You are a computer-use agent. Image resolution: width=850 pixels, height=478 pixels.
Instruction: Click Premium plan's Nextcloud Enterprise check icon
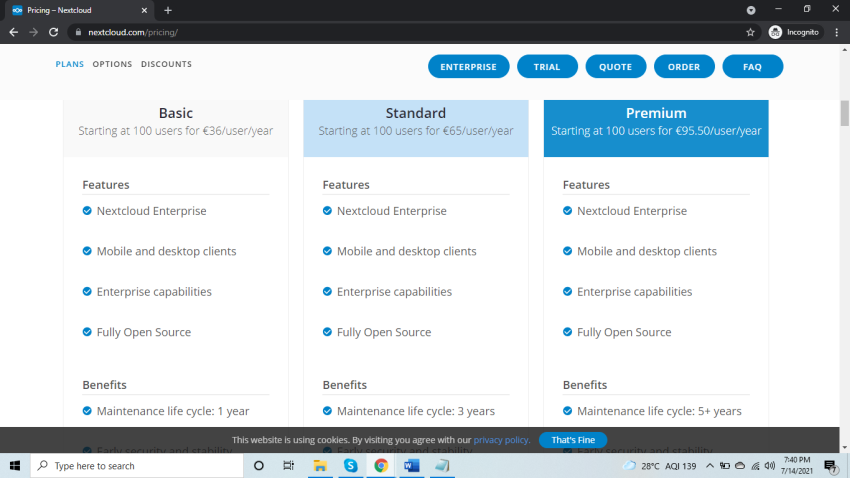[567, 210]
